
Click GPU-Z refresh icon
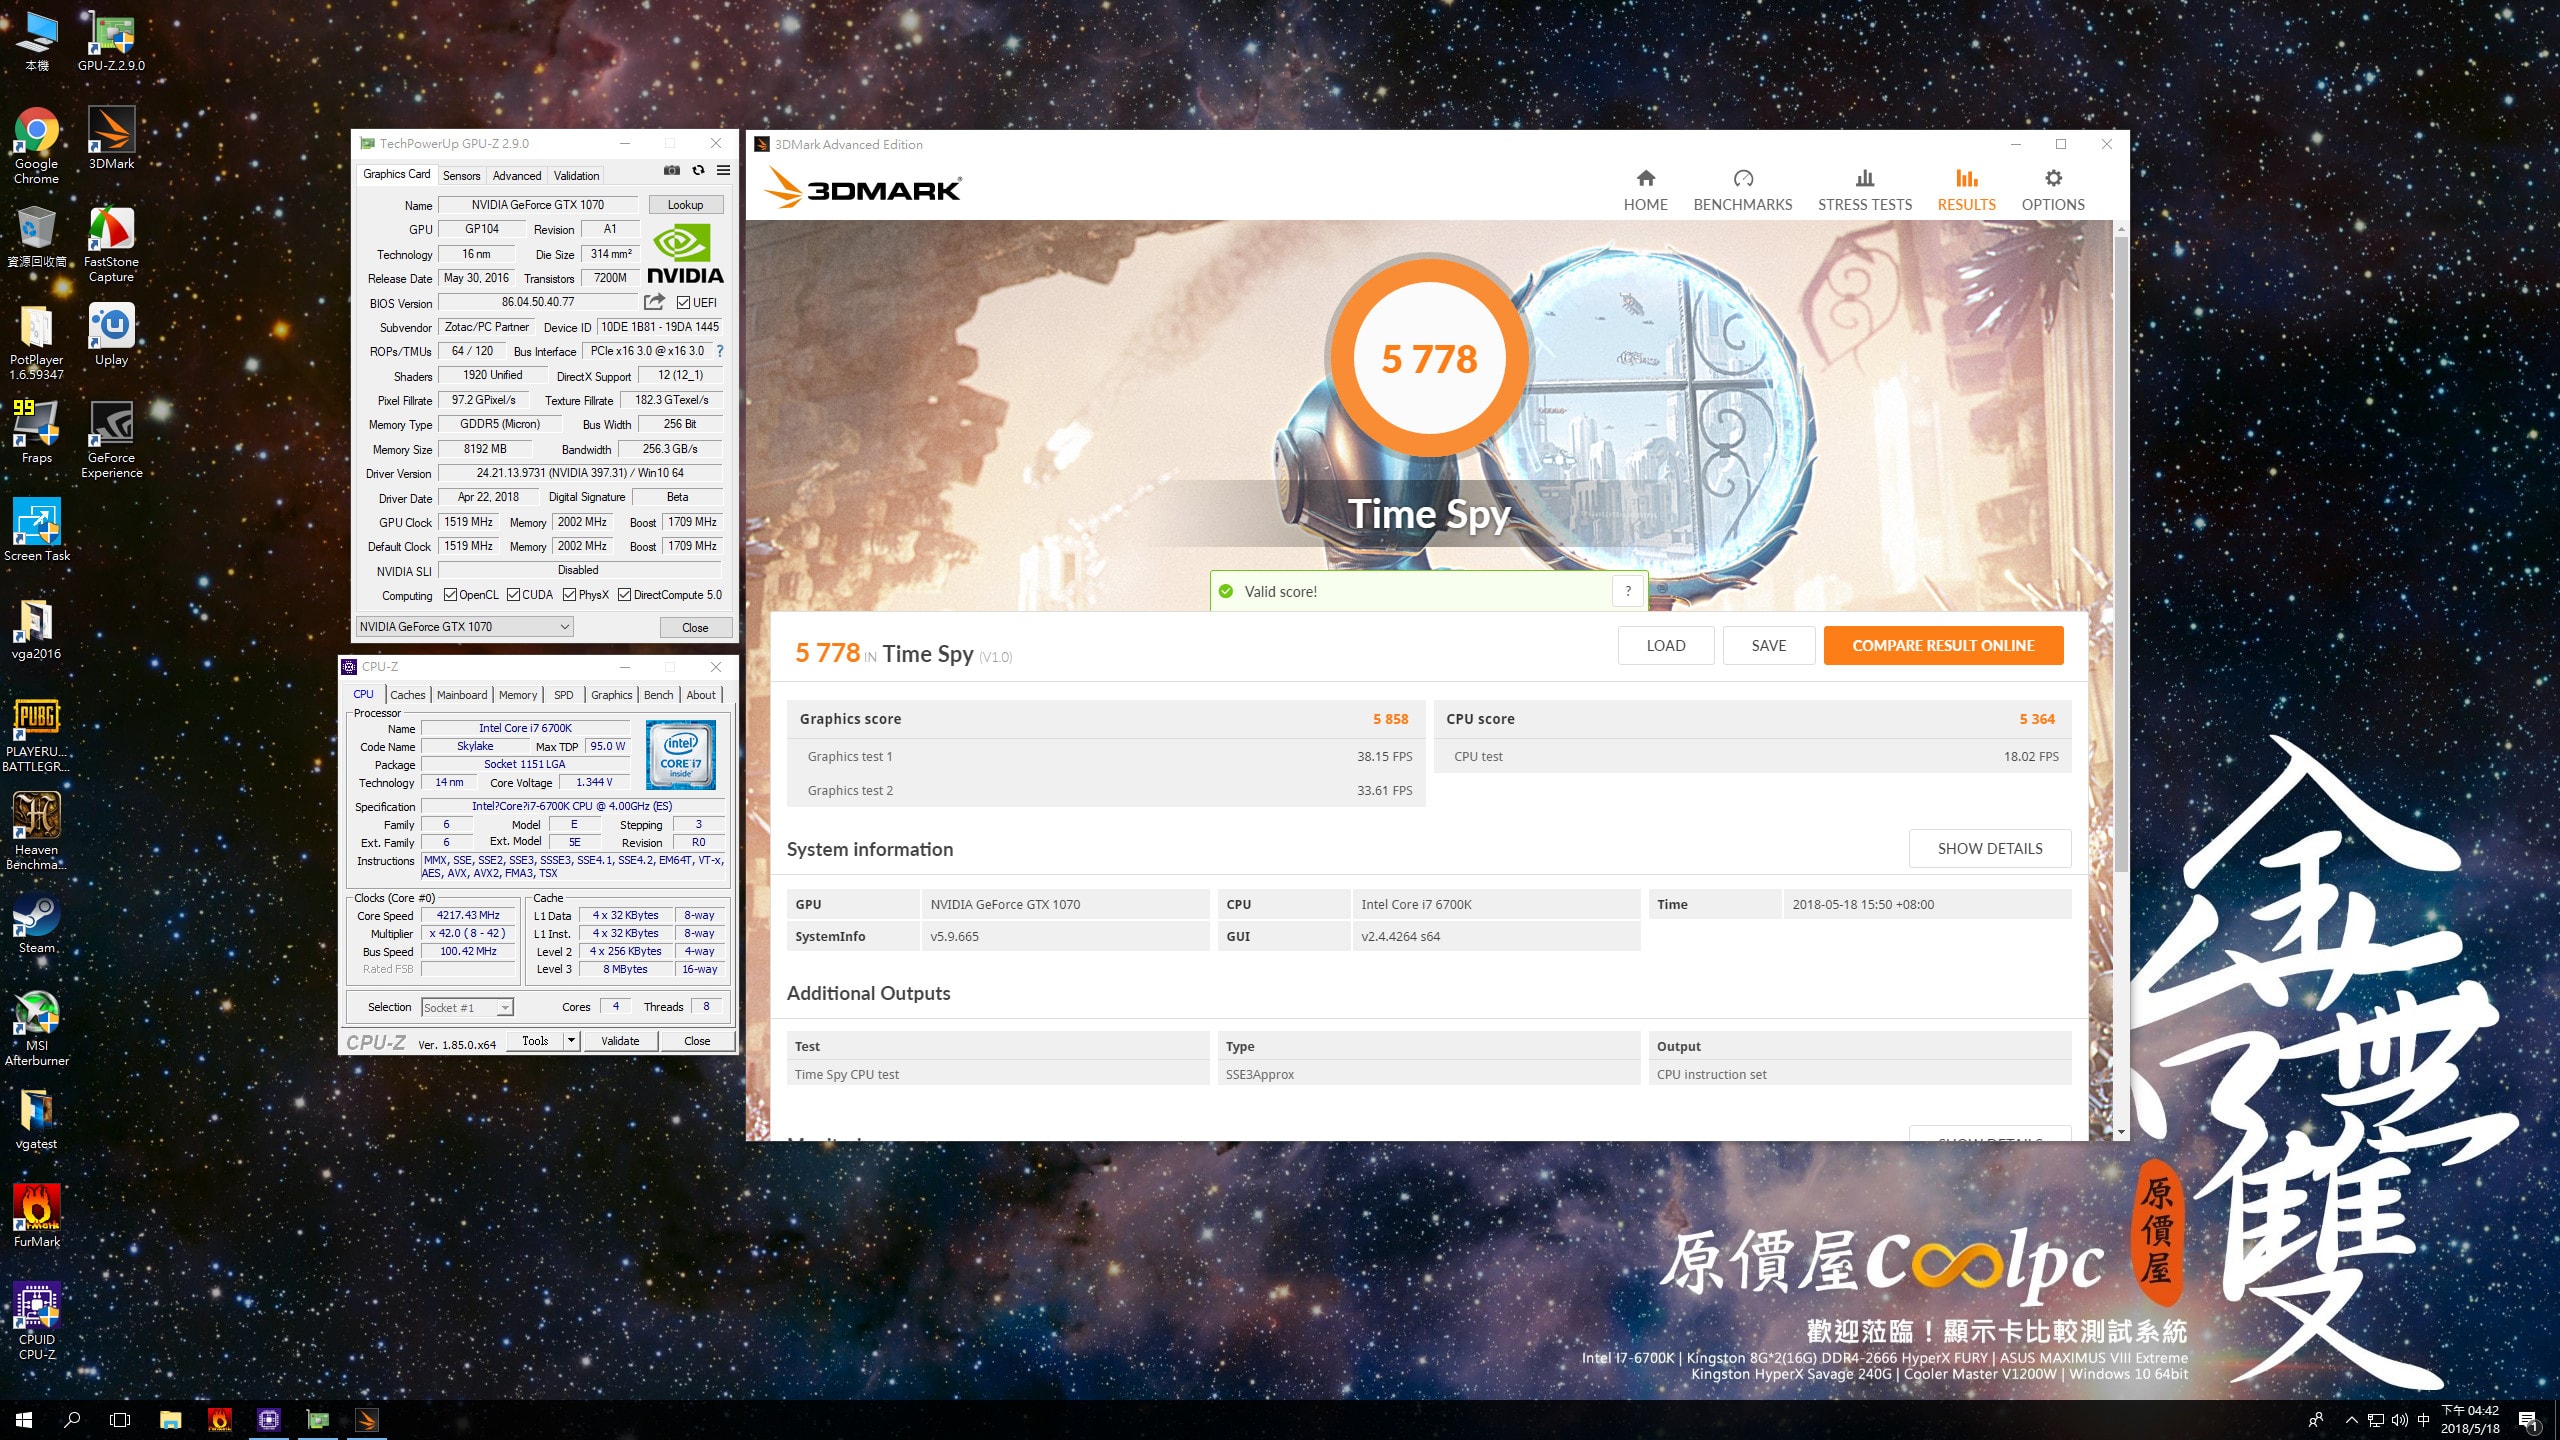pyautogui.click(x=698, y=171)
